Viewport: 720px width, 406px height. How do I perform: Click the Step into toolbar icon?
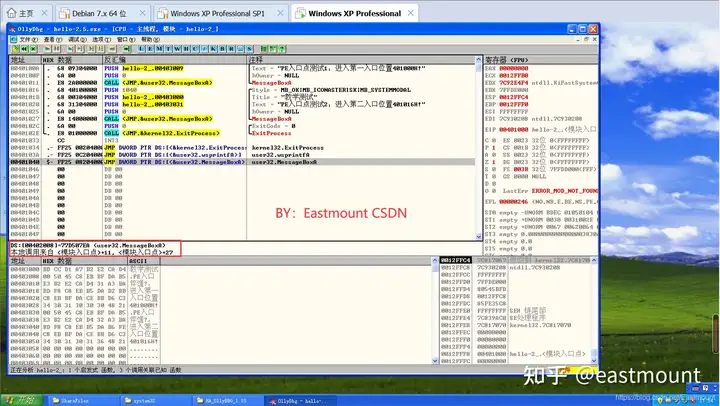click(71, 49)
